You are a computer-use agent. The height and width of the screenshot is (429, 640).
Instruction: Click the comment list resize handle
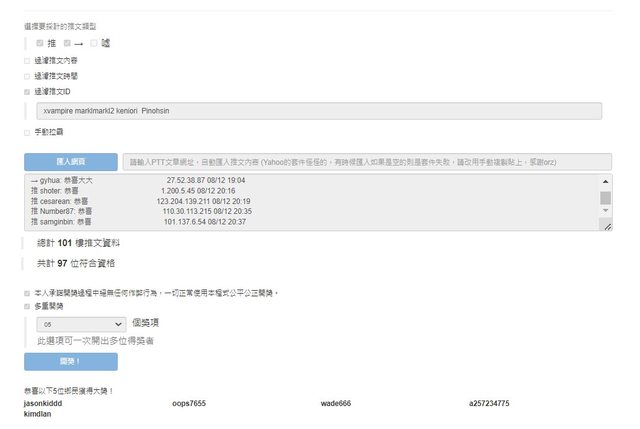coord(606,227)
